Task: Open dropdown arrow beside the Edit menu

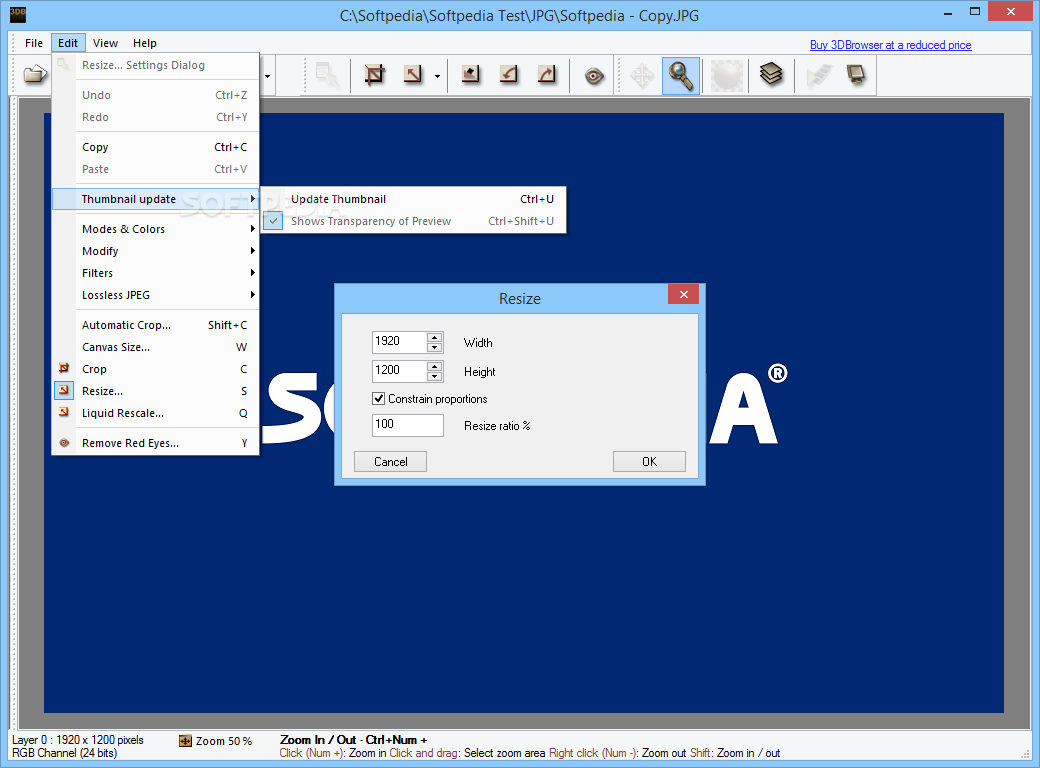Action: click(267, 76)
